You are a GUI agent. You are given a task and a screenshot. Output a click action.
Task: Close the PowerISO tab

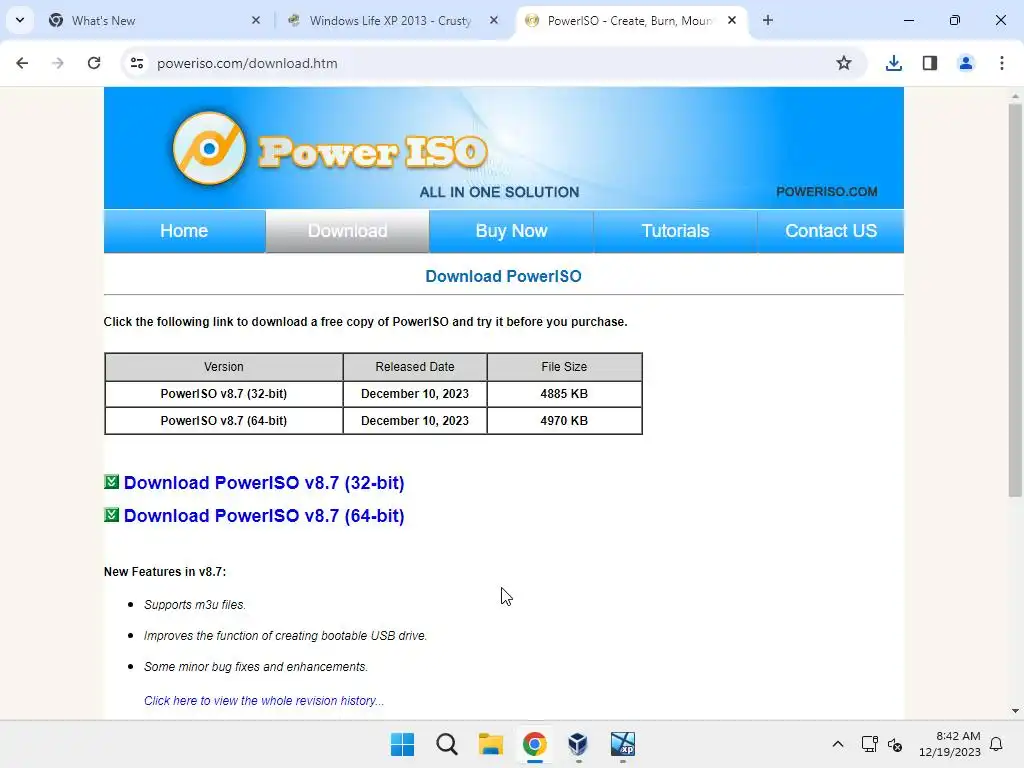coord(732,20)
